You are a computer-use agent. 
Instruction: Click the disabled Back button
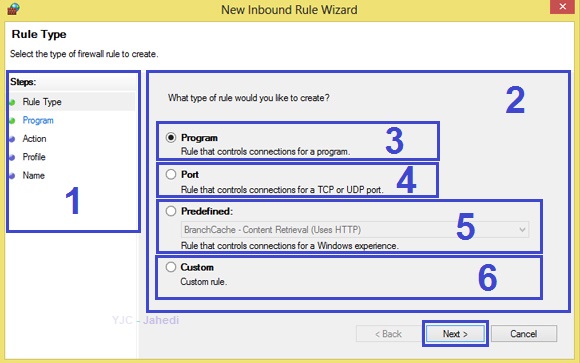pos(388,334)
